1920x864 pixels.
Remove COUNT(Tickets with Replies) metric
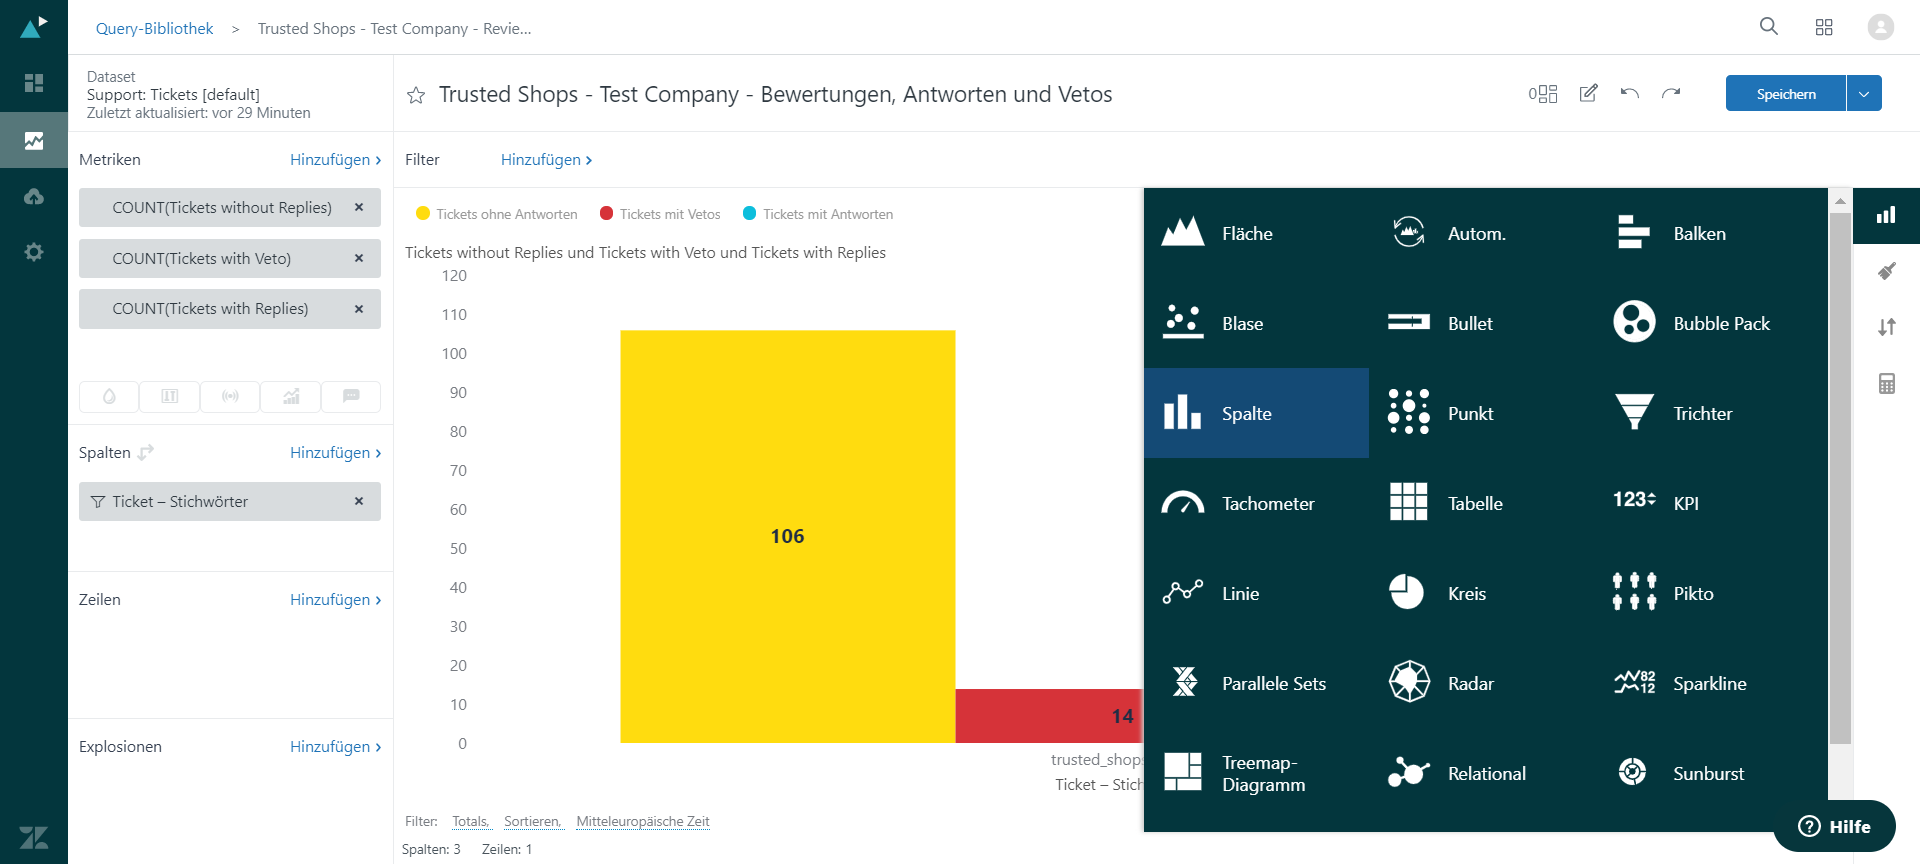tap(359, 309)
